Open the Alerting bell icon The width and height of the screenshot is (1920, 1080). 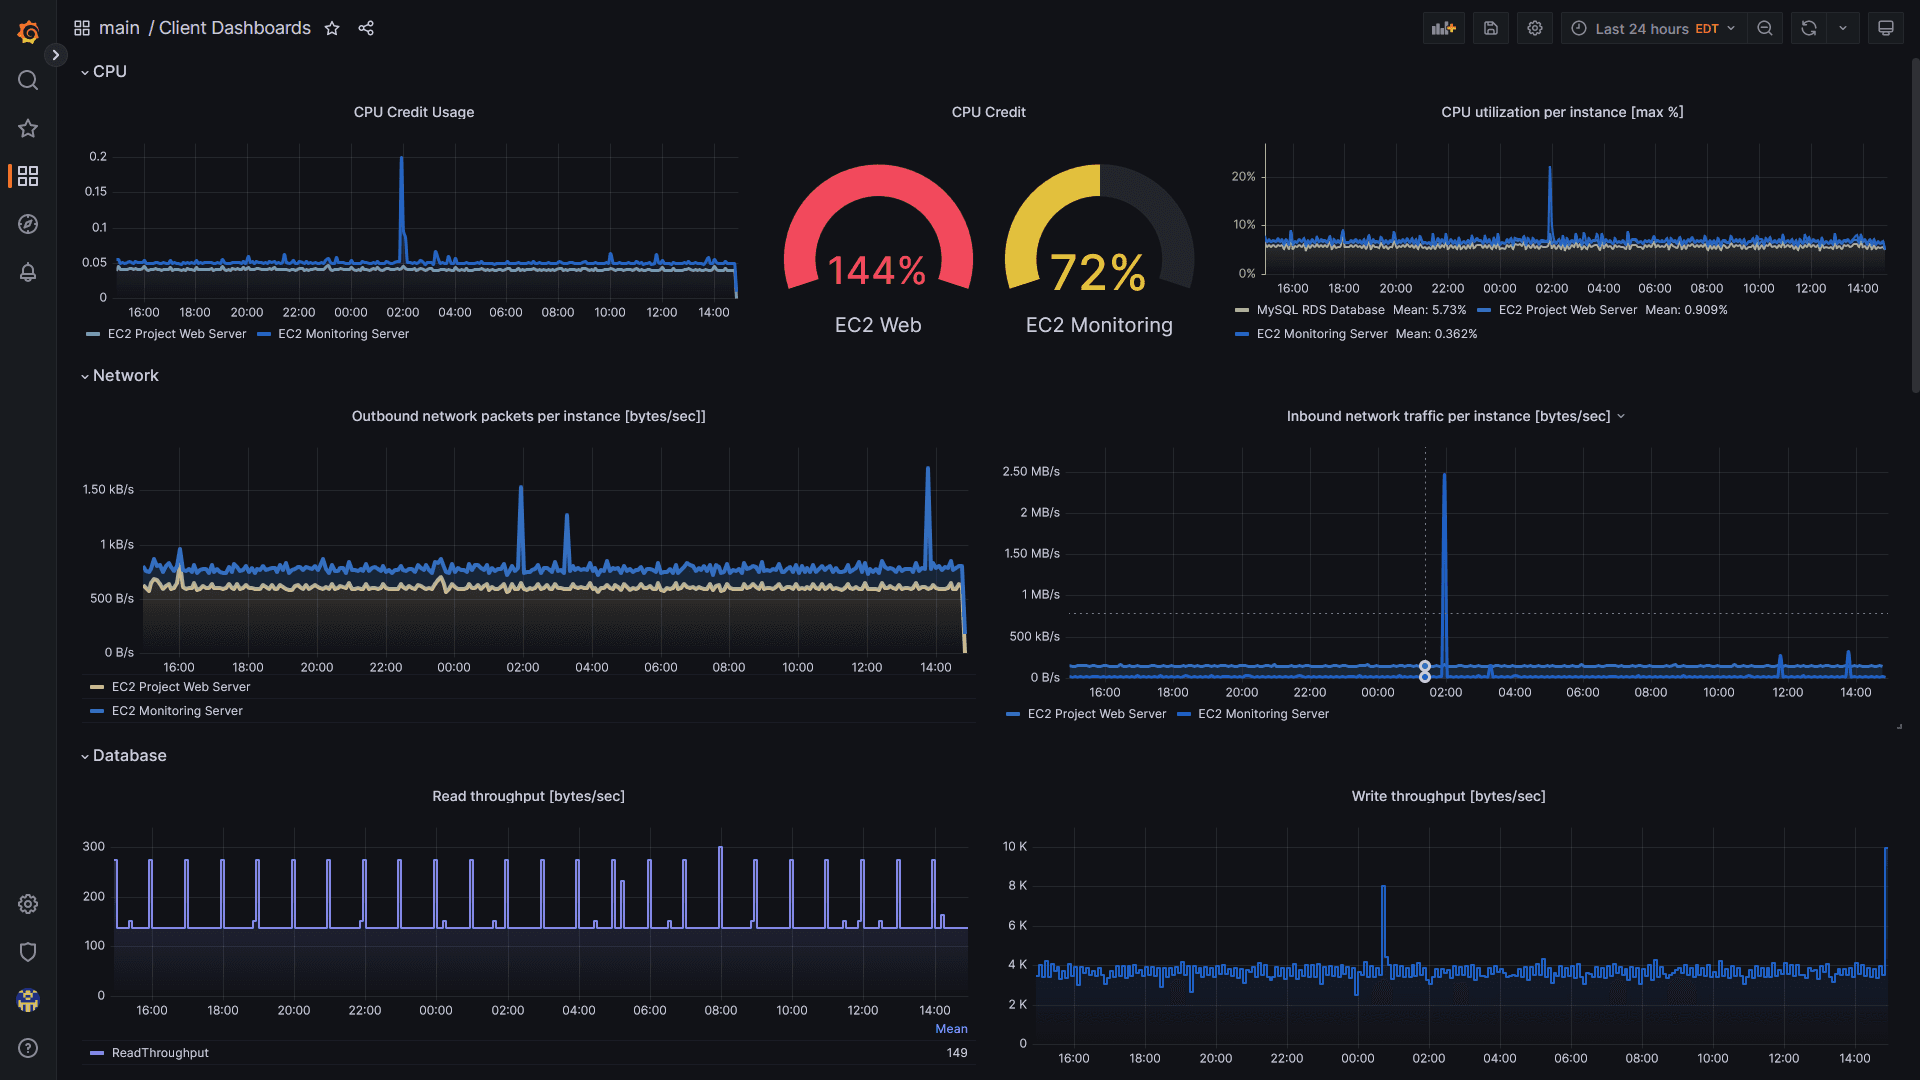tap(28, 272)
